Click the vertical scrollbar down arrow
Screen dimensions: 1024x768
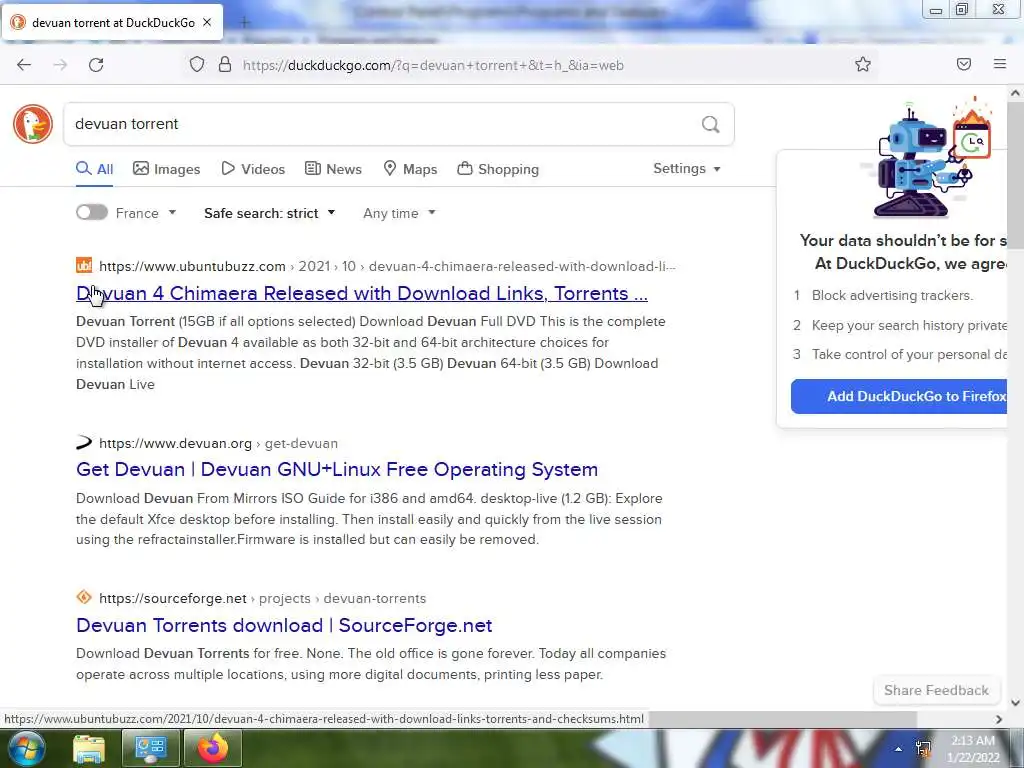[1015, 703]
